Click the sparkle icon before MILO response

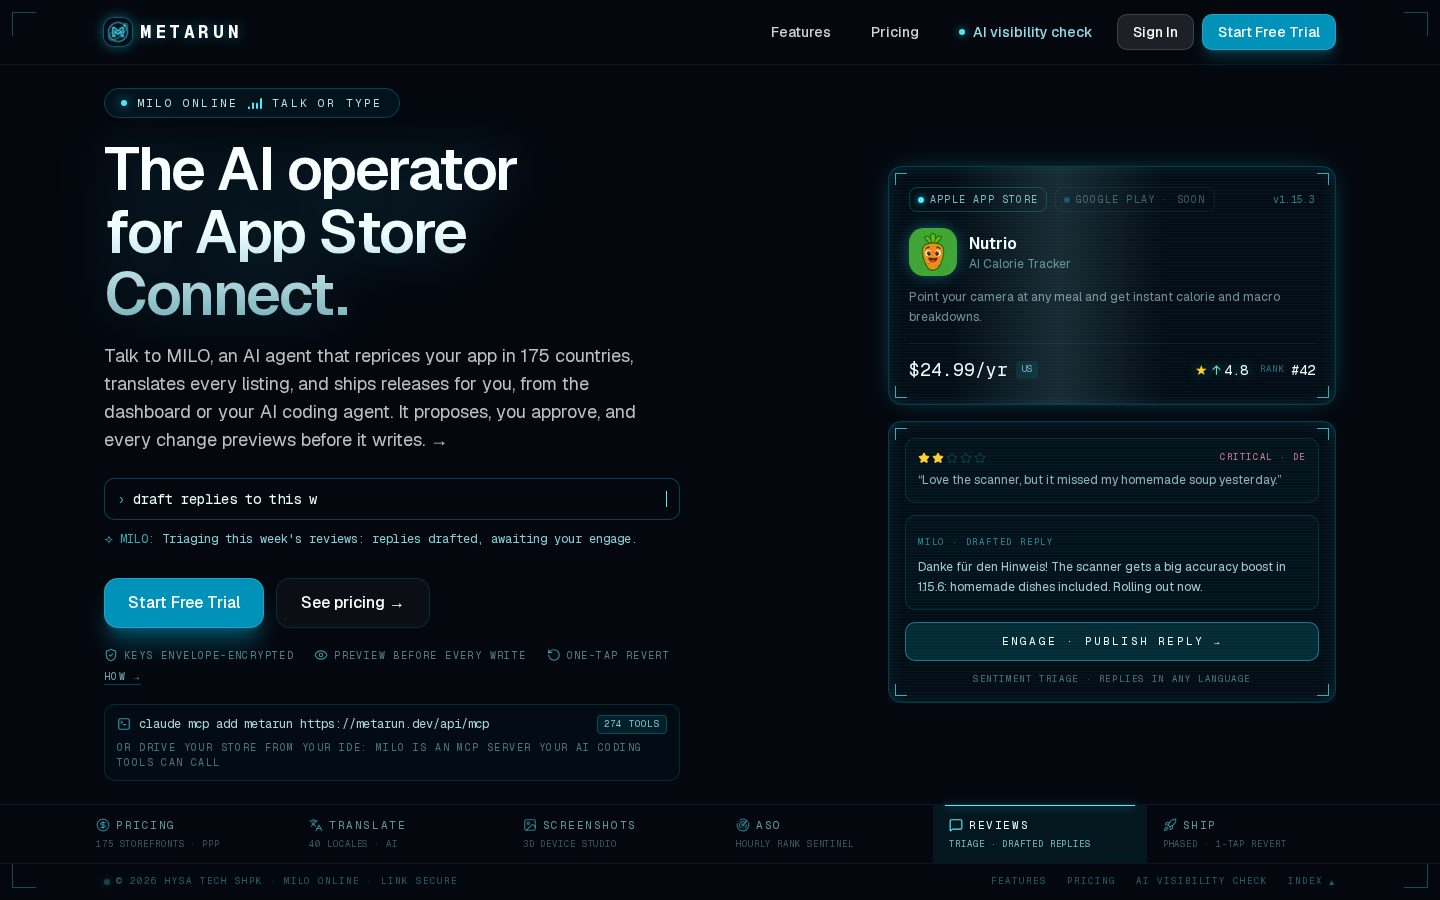tap(109, 539)
